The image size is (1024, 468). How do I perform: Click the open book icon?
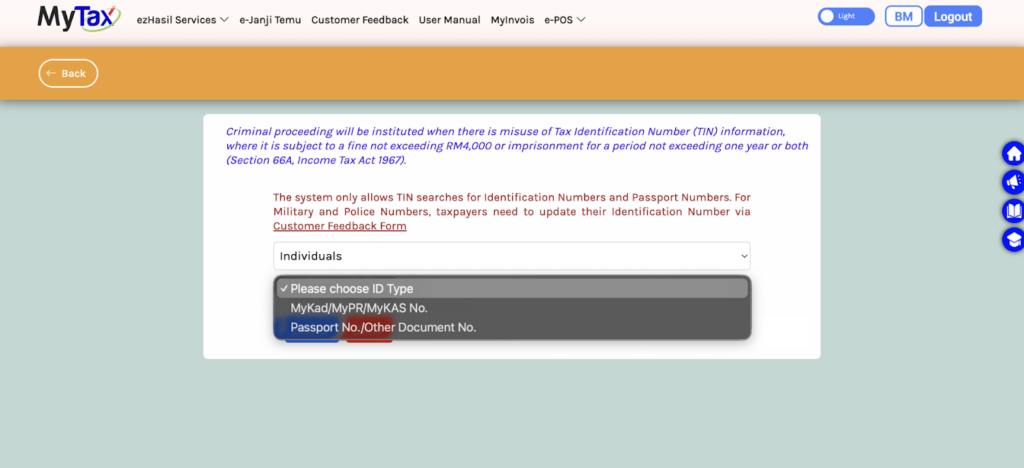[1012, 211]
